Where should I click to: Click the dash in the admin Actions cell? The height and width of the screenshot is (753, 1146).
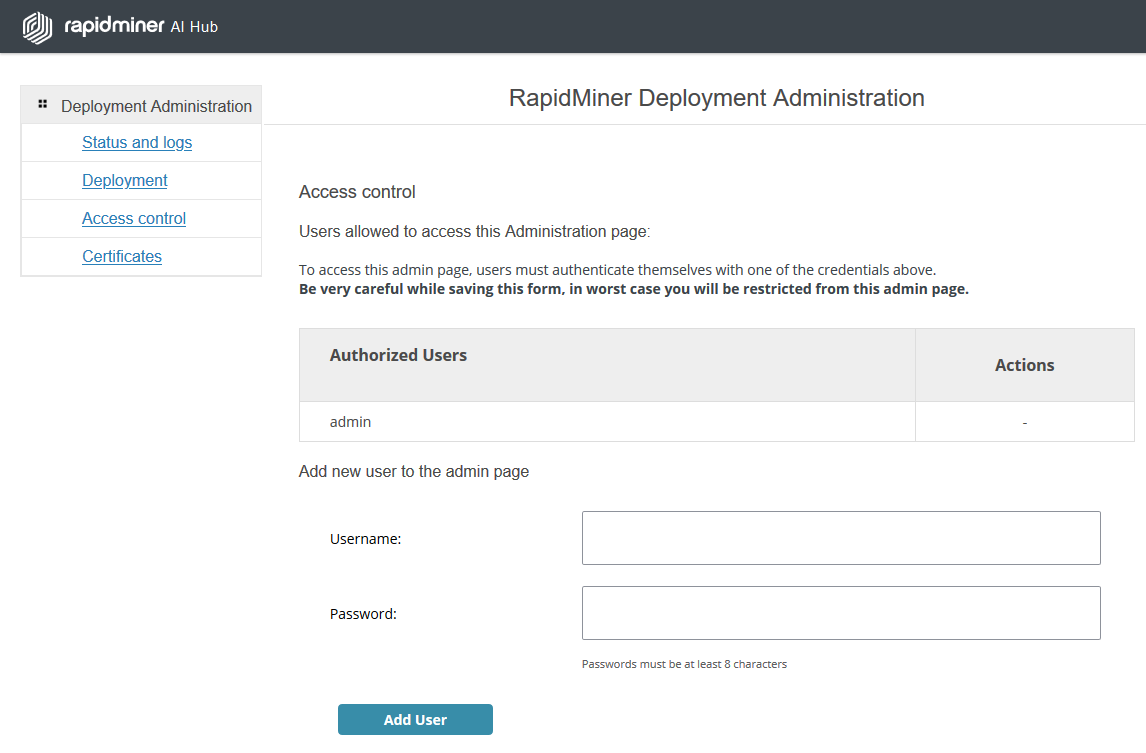1024,421
